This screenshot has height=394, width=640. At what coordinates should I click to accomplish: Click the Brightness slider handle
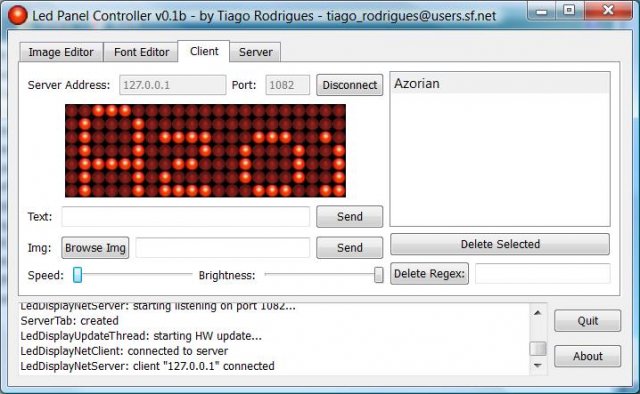click(x=379, y=275)
